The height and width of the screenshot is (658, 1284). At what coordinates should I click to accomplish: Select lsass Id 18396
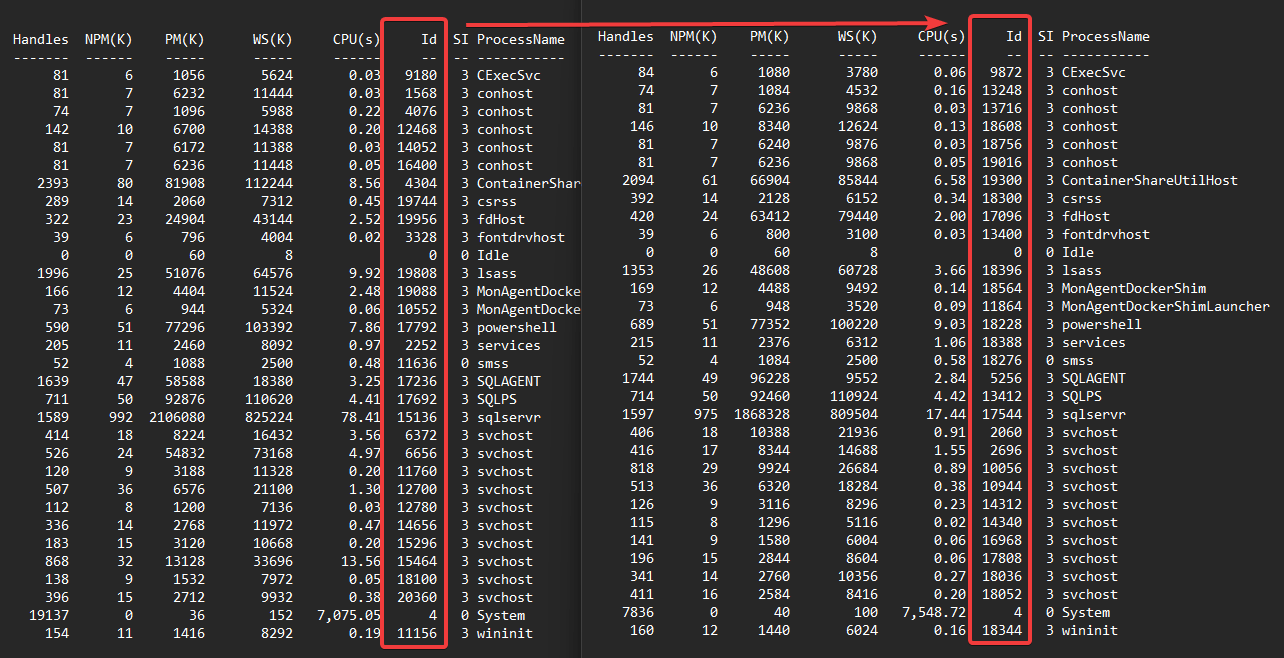[1001, 270]
